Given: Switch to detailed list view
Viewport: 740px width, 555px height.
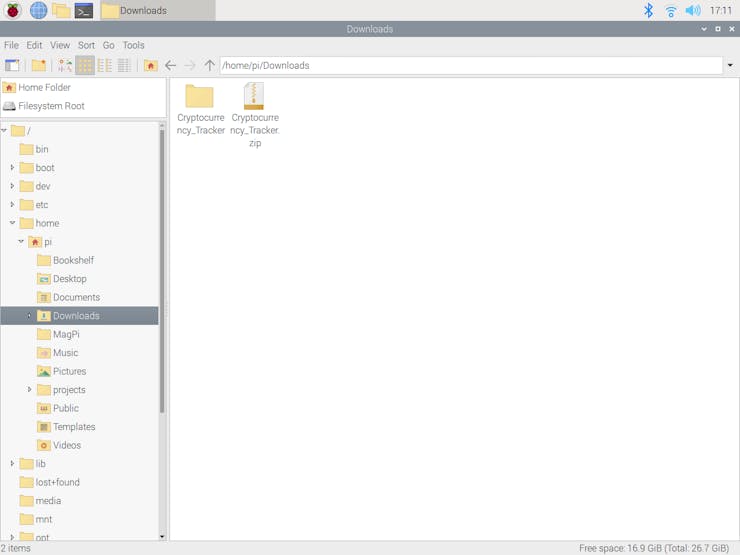Looking at the screenshot, I should (x=124, y=65).
